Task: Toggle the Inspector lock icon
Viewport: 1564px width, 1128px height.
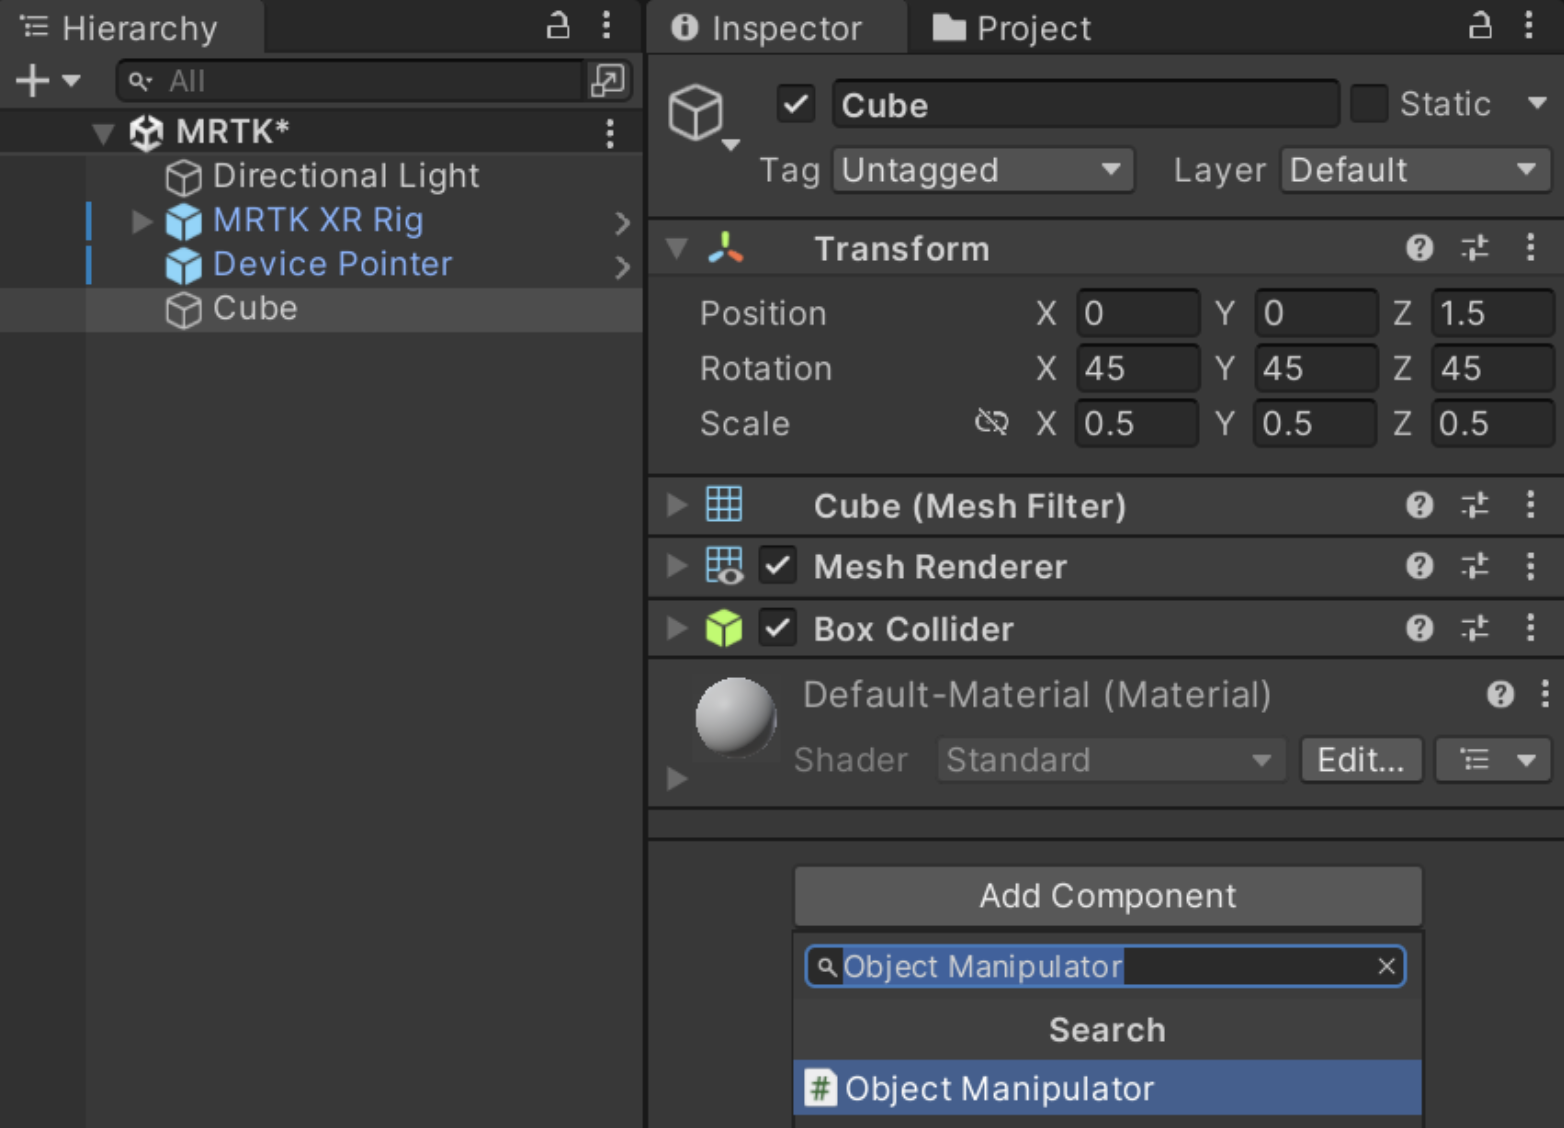Action: (1480, 25)
